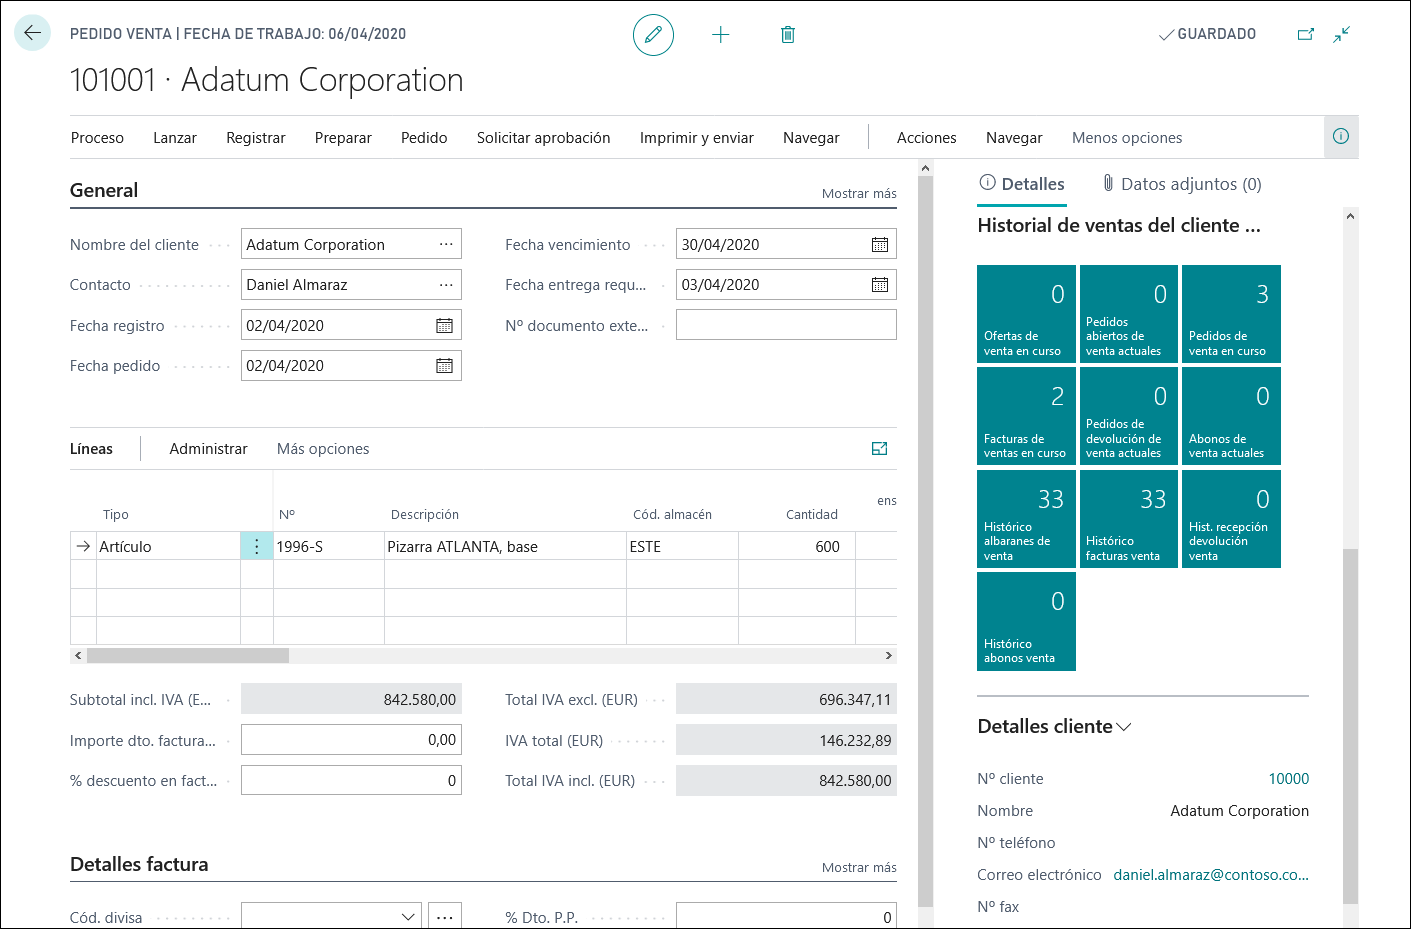Screen dimensions: 1411x929
Task: Show more fields in General section
Action: (859, 194)
